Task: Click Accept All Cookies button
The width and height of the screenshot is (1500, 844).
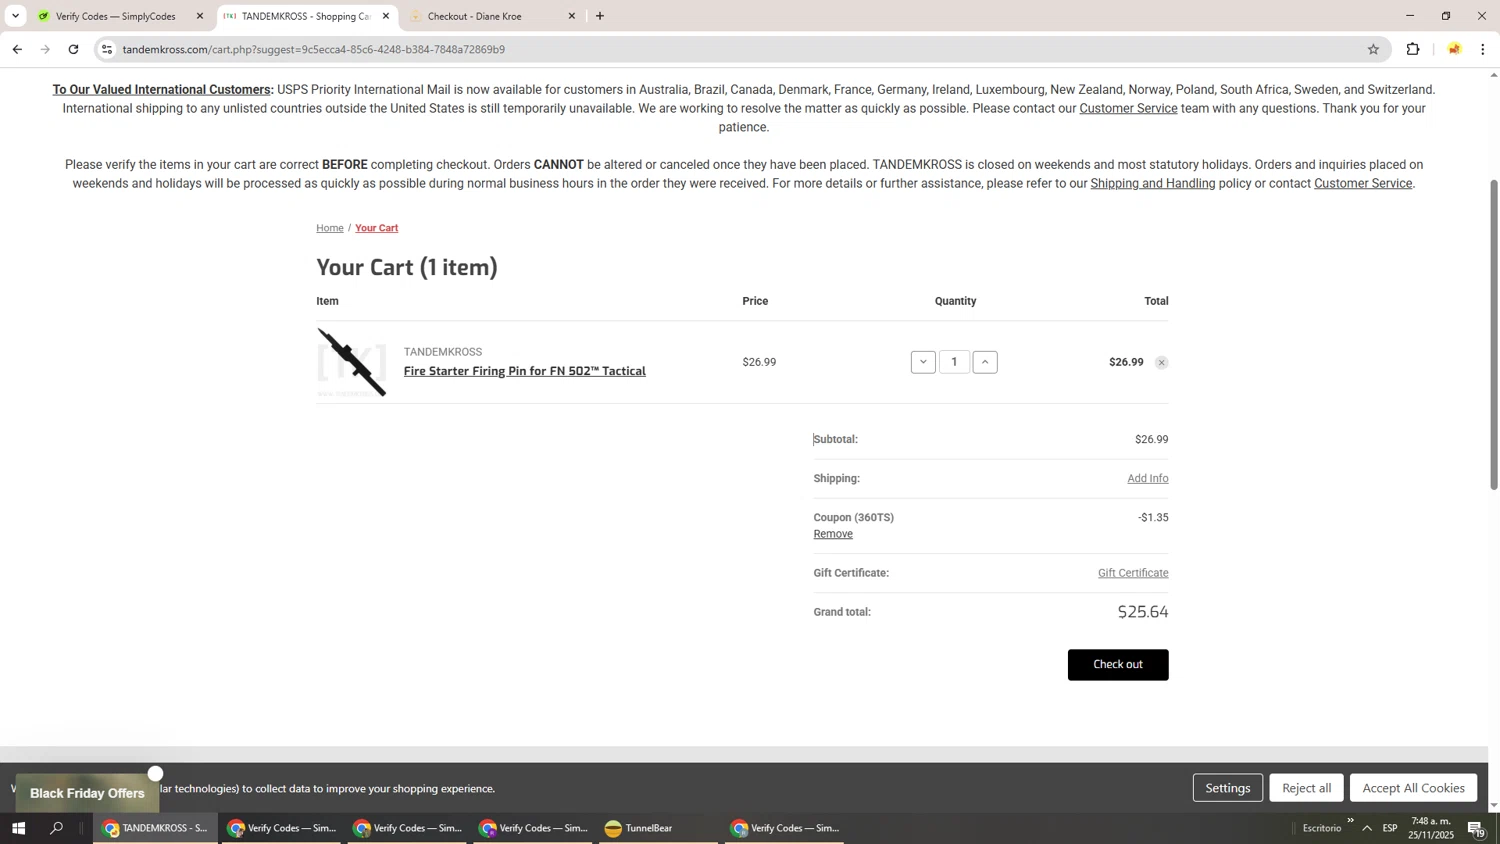Action: pyautogui.click(x=1413, y=788)
